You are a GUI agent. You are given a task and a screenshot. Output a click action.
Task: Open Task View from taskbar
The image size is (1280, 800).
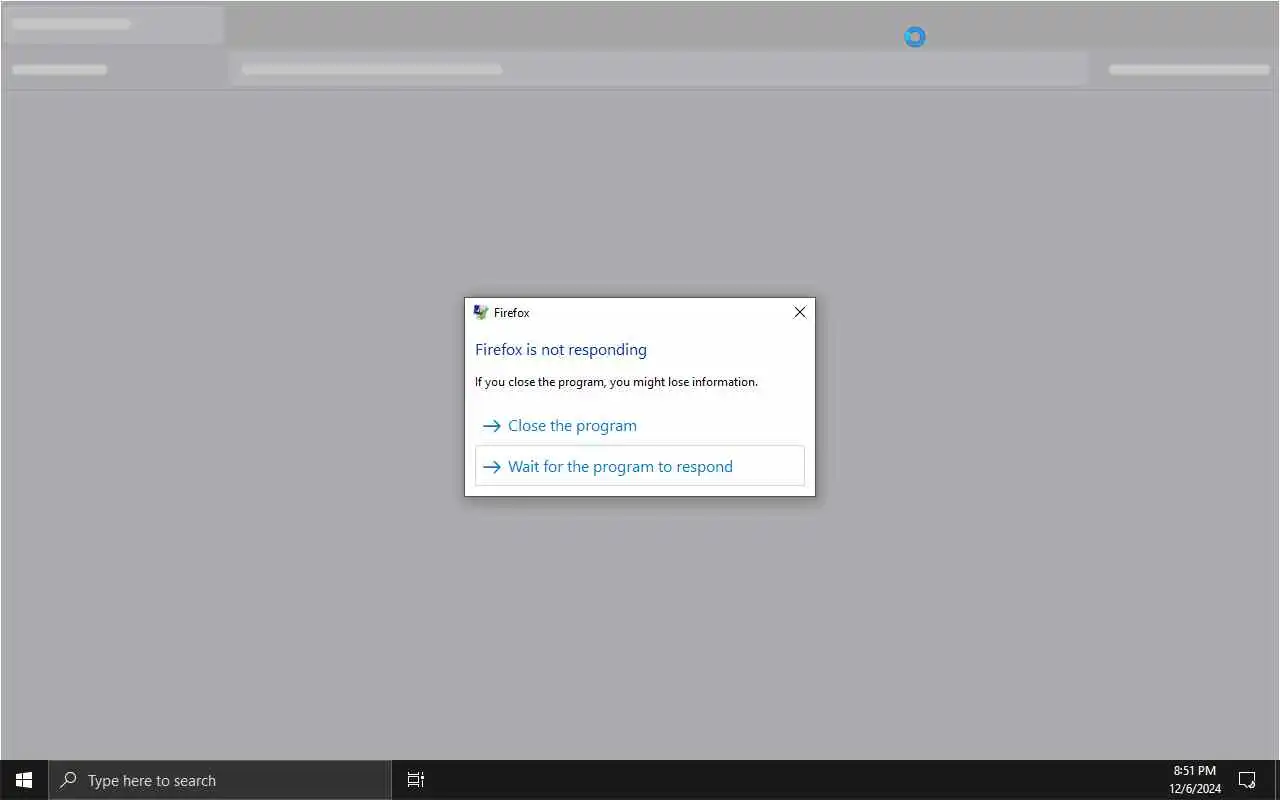[416, 780]
